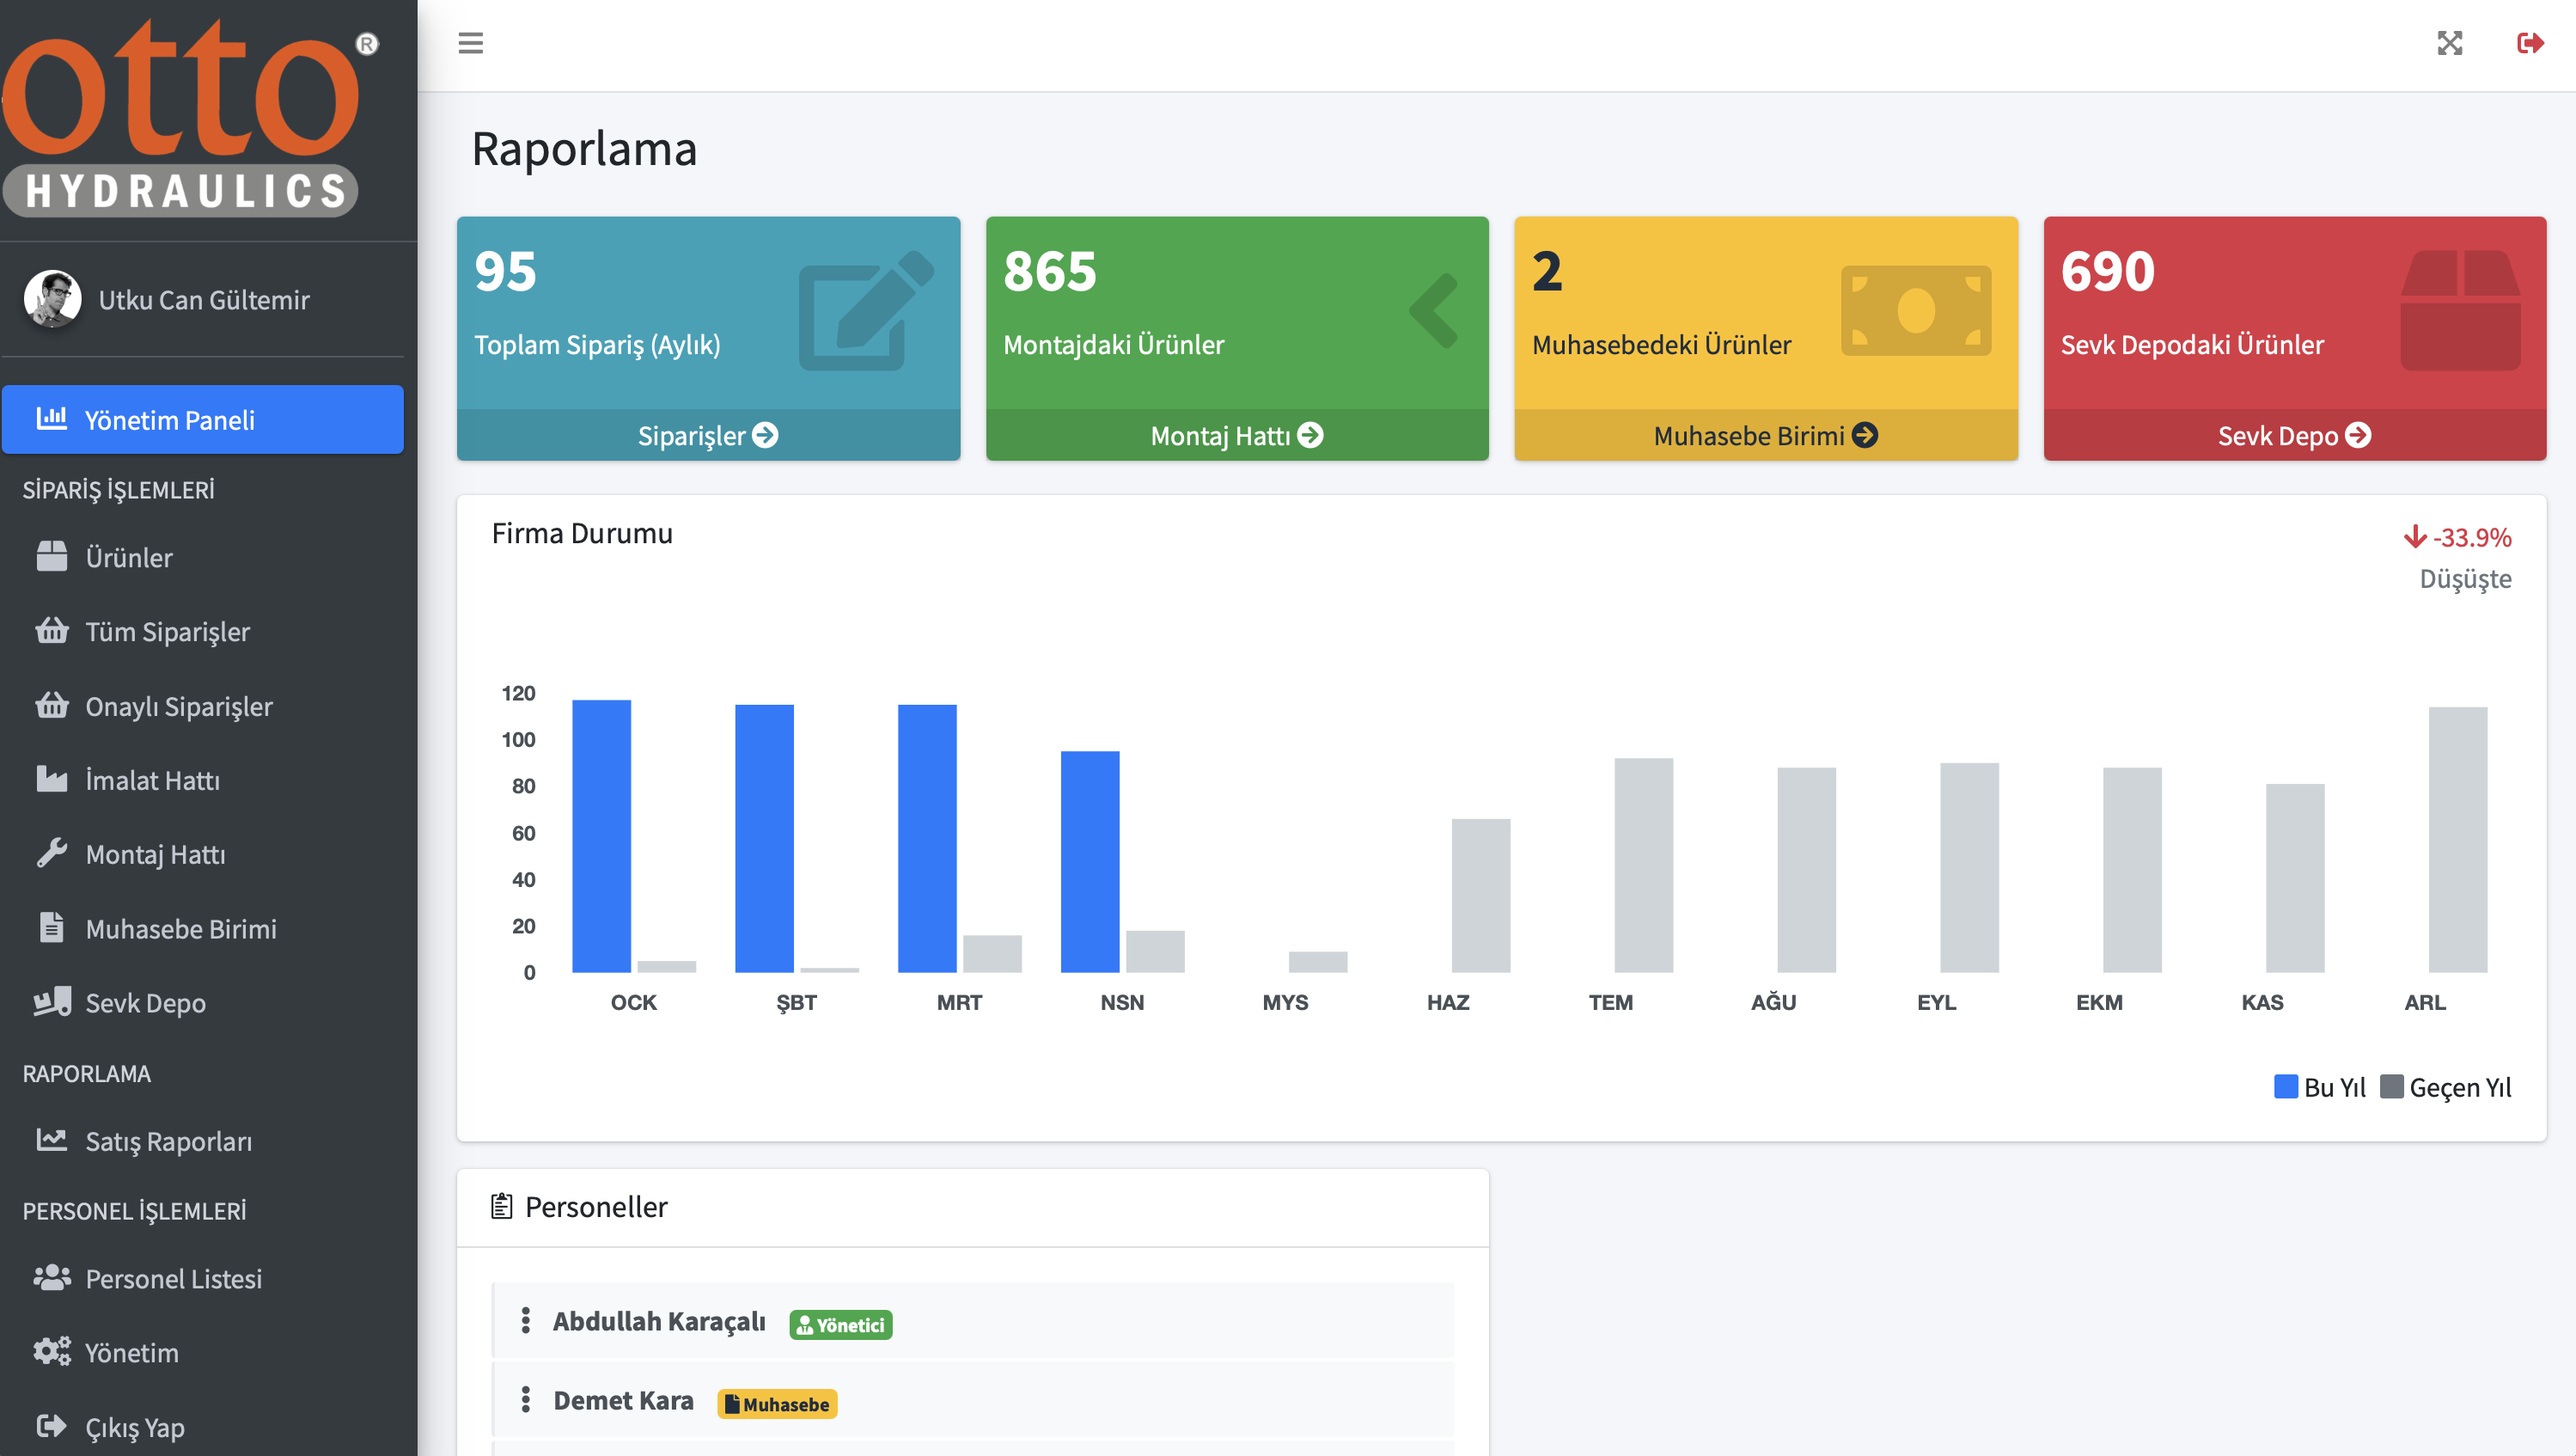Click user avatar of Utku Can Gültemir
Image resolution: width=2576 pixels, height=1456 pixels.
pyautogui.click(x=53, y=298)
